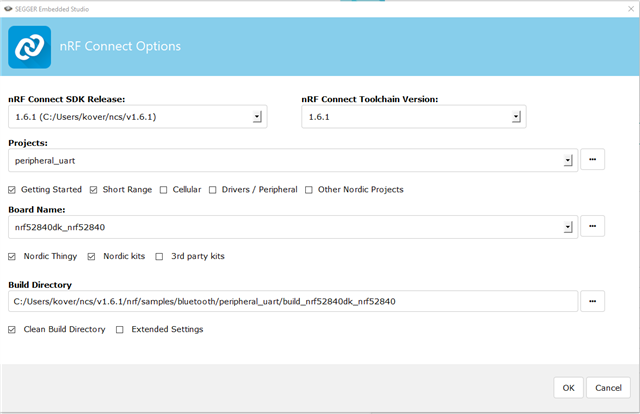Browse for the Build Directory location
This screenshot has height=414, width=640.
point(593,301)
